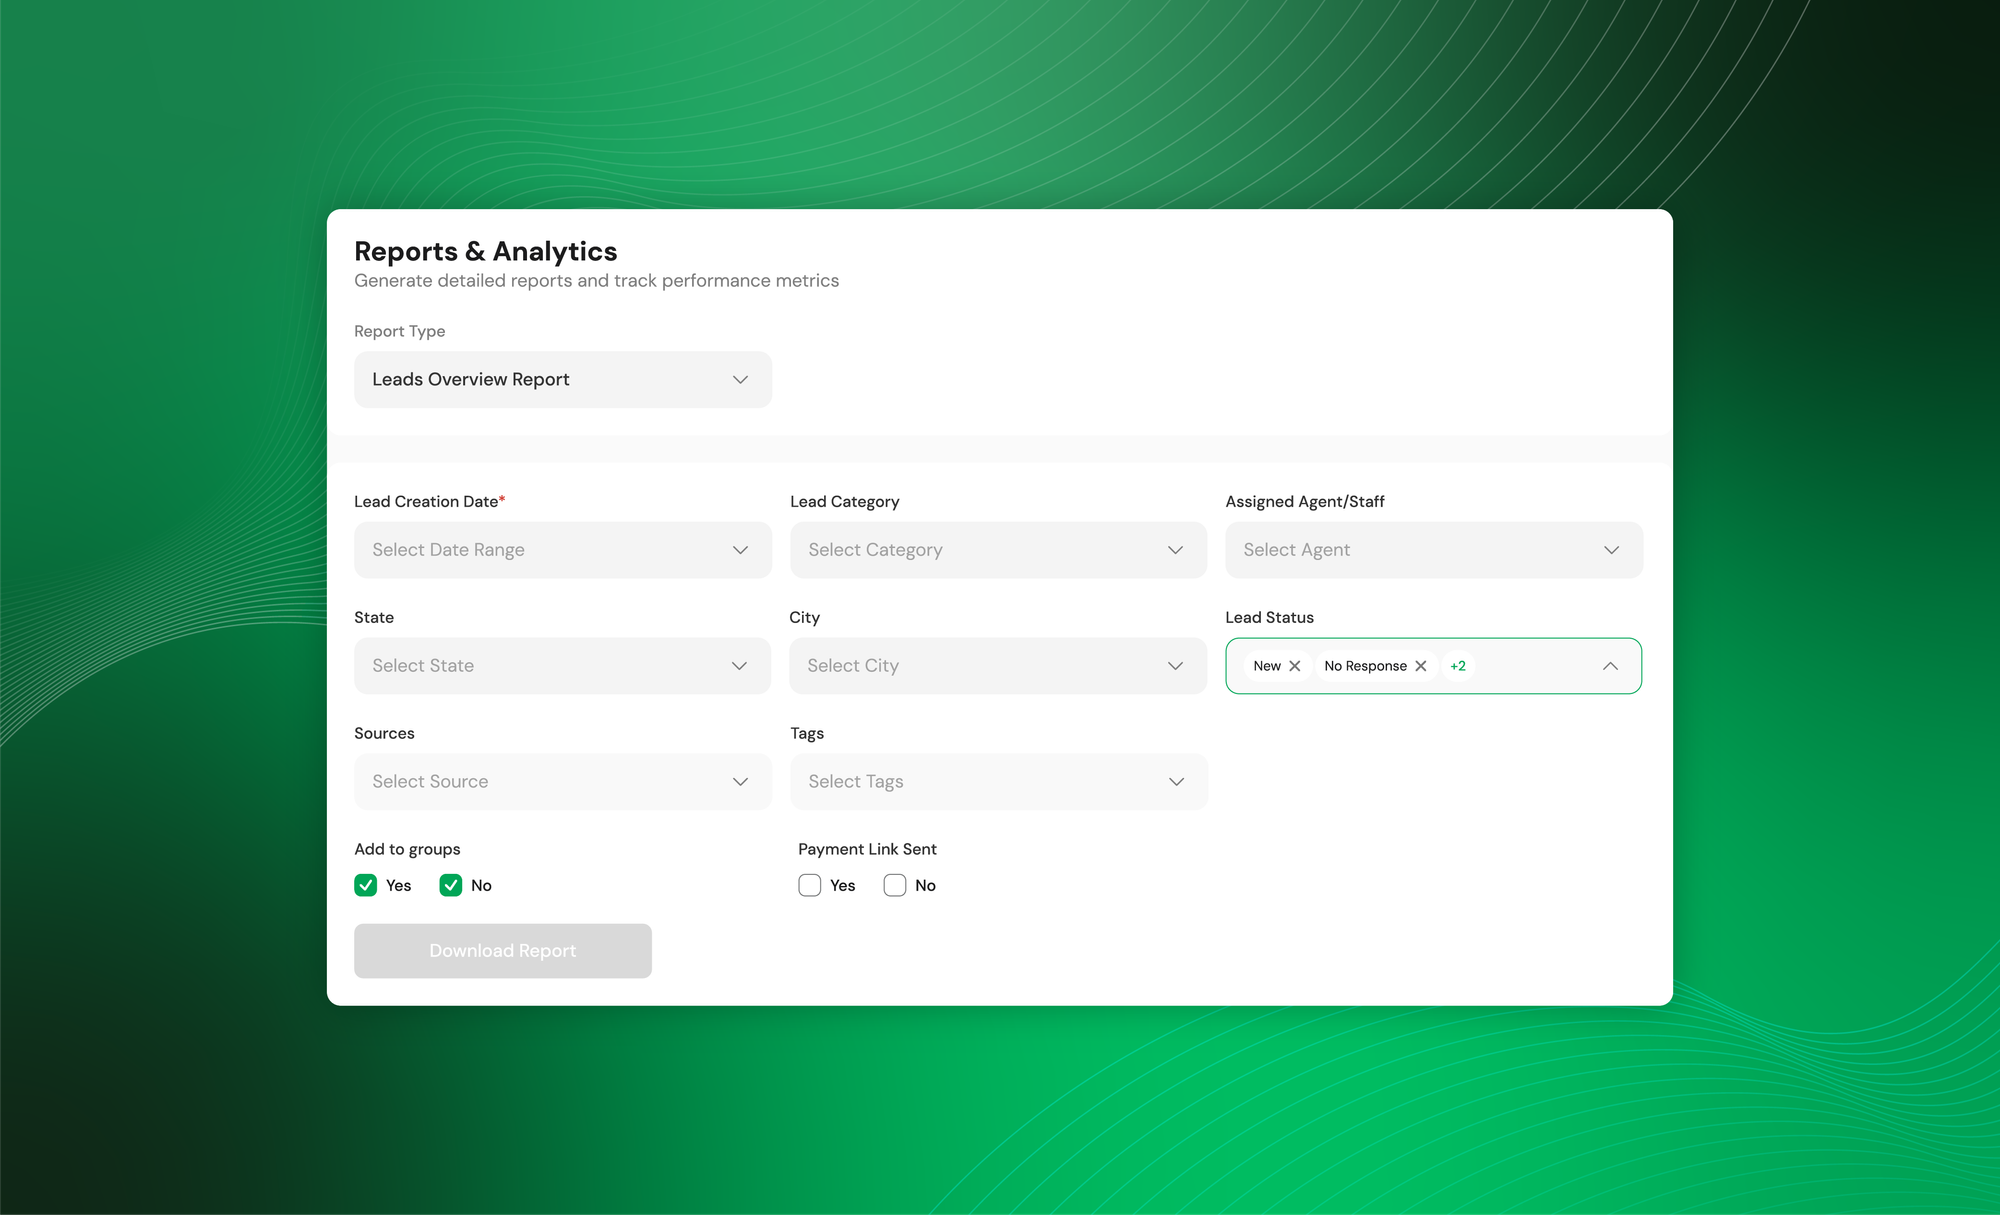Click the Report Type chevron icon
This screenshot has width=2000, height=1215.
click(x=740, y=379)
